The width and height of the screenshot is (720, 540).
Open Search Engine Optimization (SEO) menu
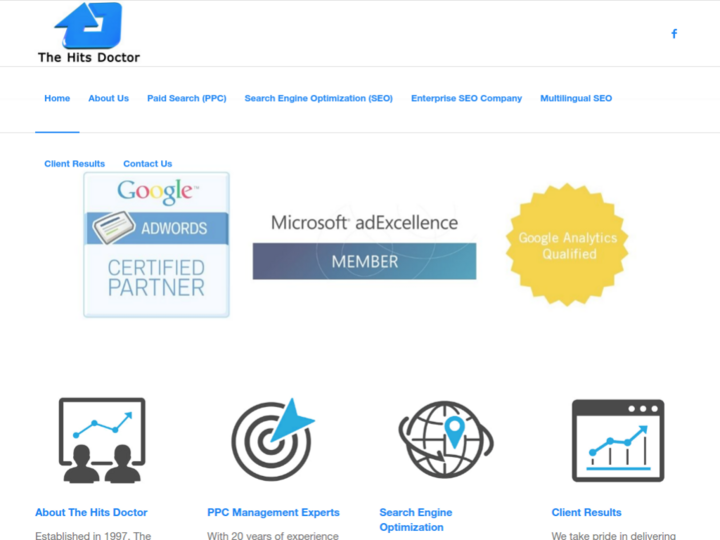(318, 99)
